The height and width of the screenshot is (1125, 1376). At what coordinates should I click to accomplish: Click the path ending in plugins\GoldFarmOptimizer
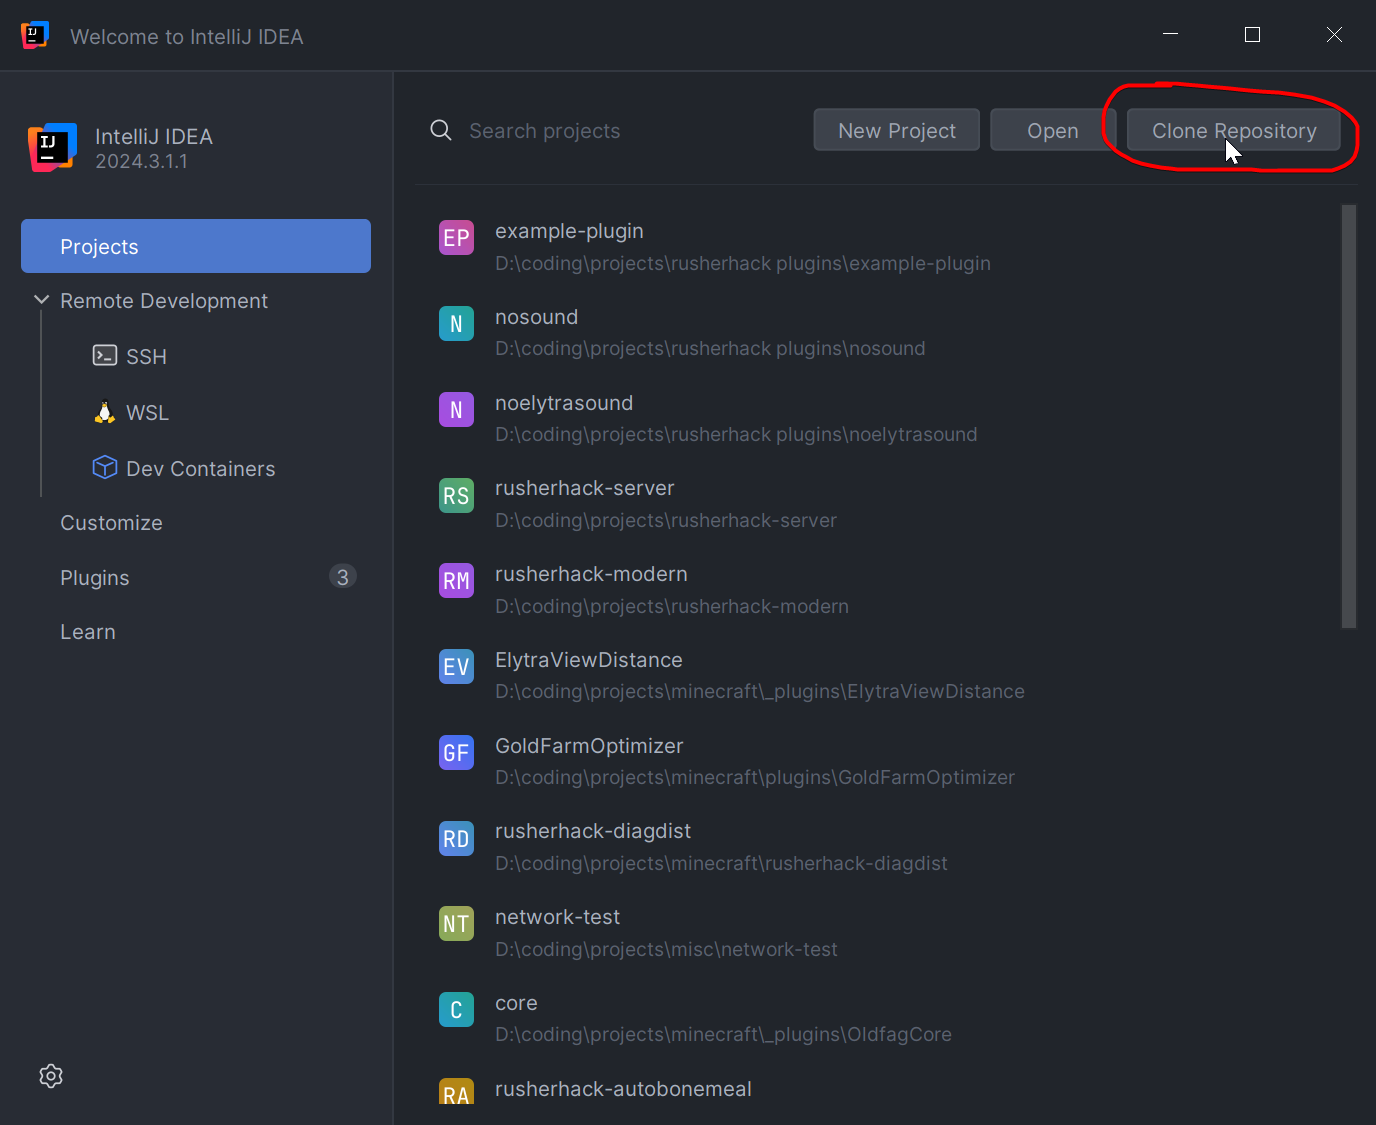tap(755, 777)
